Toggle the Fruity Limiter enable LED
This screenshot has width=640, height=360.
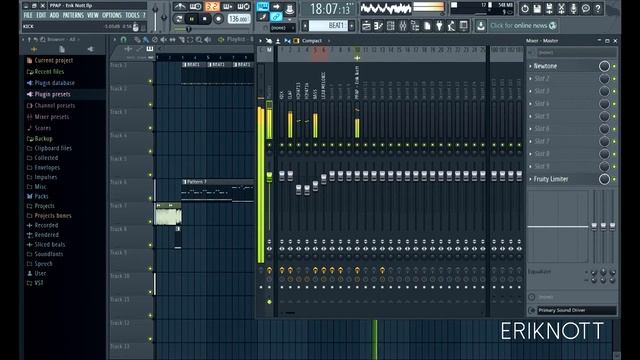614,179
